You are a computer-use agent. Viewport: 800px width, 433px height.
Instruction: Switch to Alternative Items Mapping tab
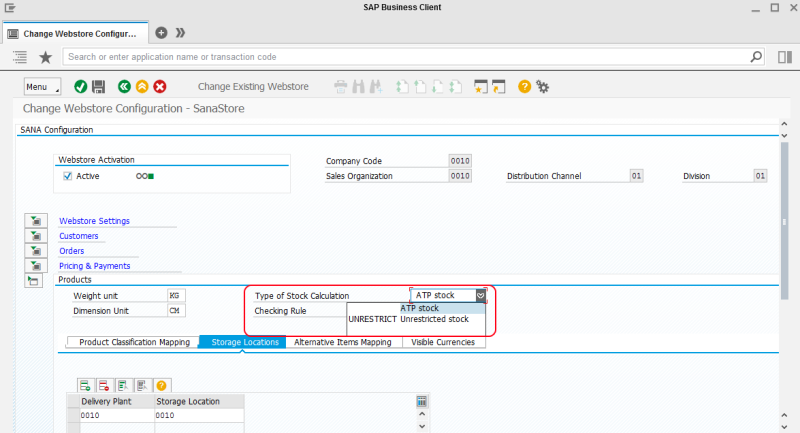[x=343, y=342]
